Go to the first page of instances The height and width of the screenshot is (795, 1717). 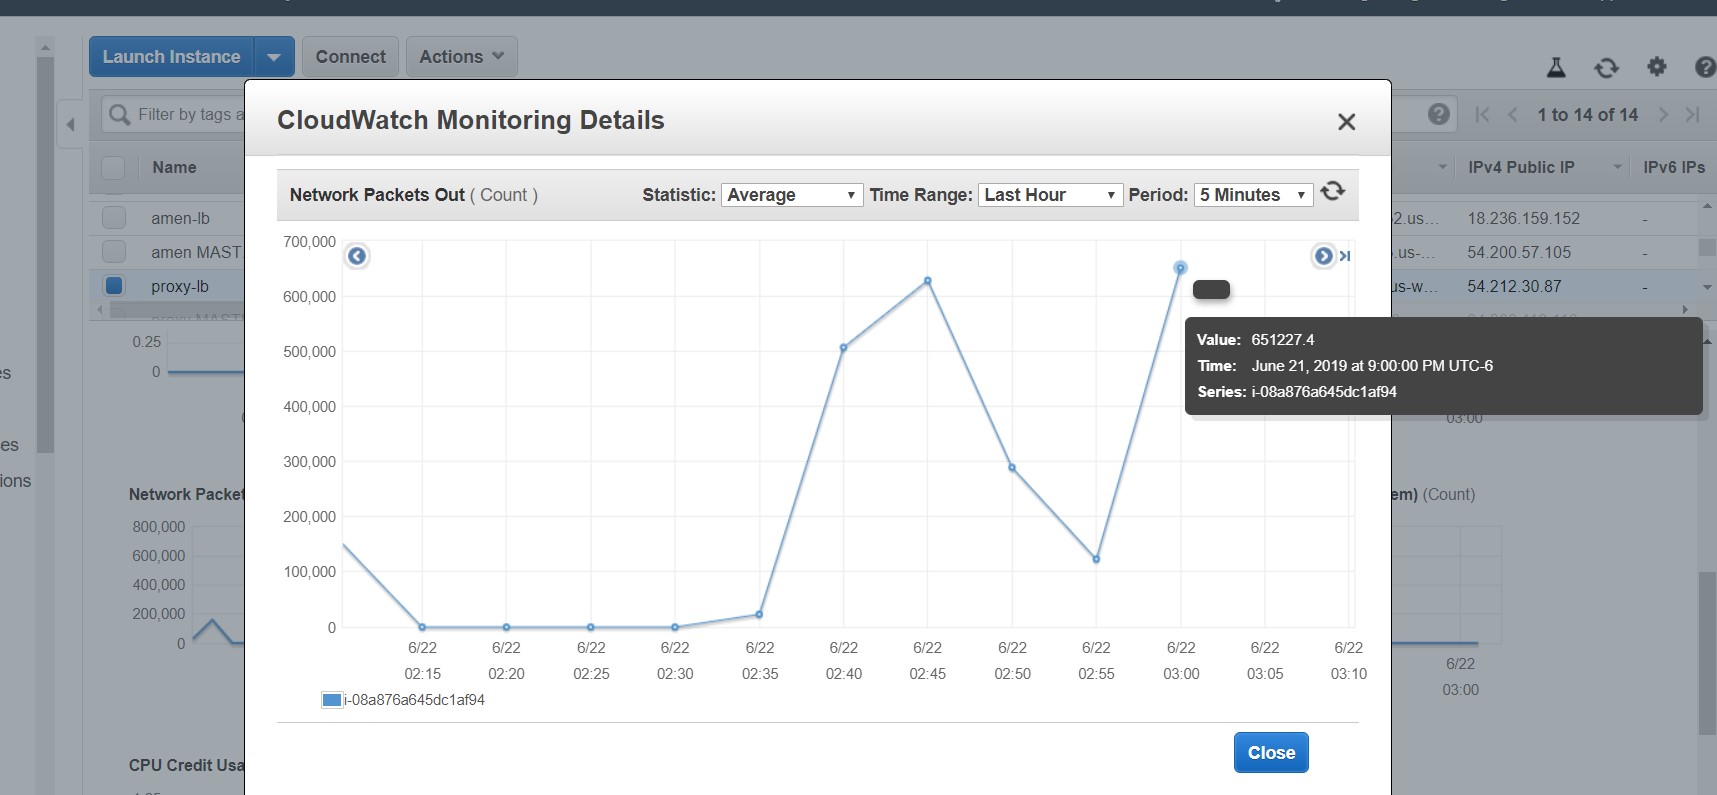[1482, 115]
